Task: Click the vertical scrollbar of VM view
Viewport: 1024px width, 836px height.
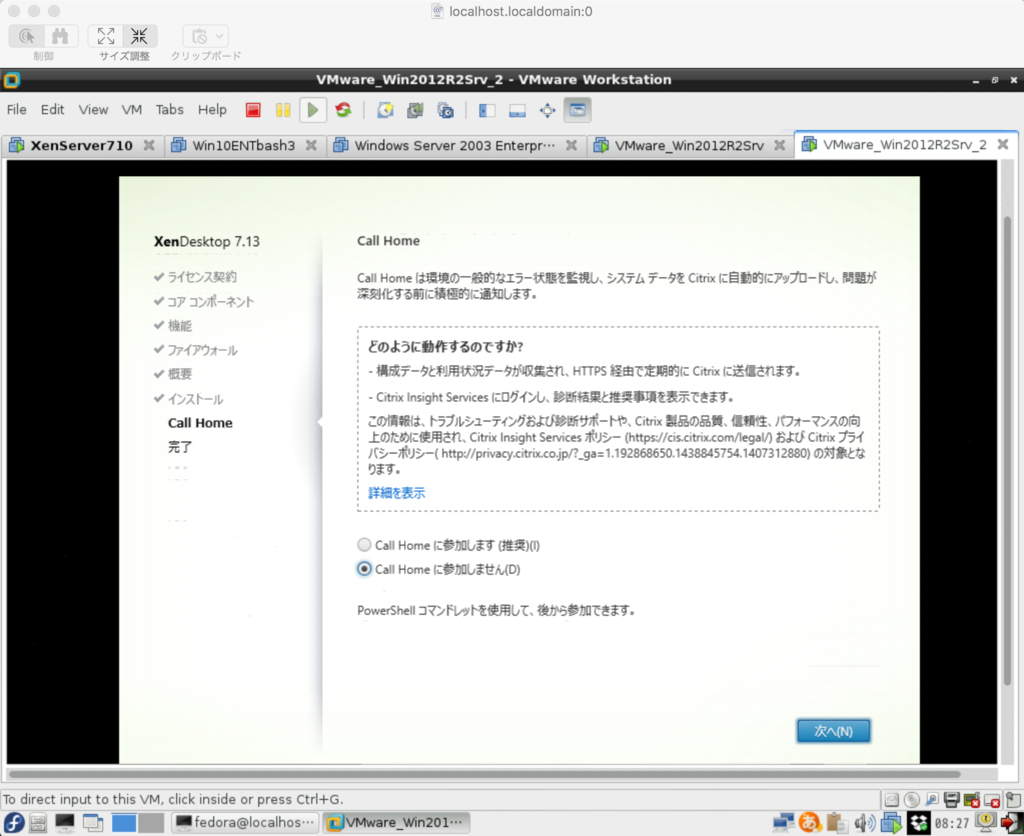Action: point(1007,451)
